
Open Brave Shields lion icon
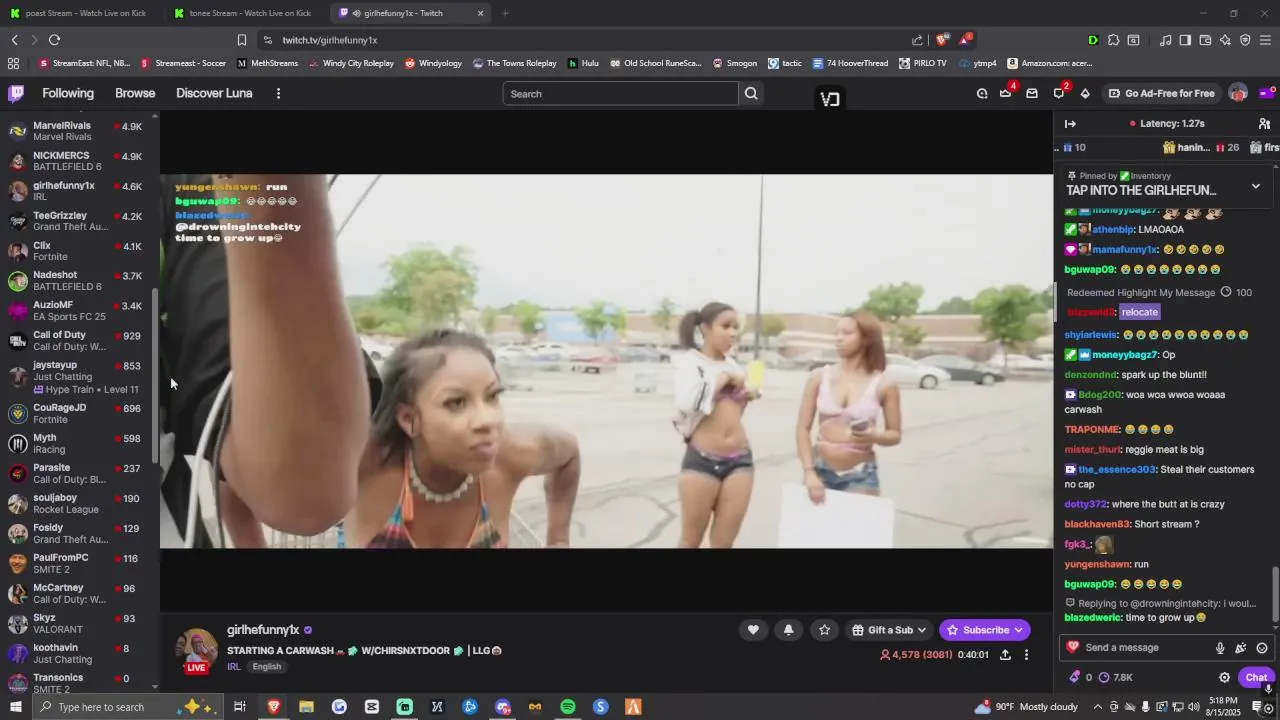pos(941,40)
